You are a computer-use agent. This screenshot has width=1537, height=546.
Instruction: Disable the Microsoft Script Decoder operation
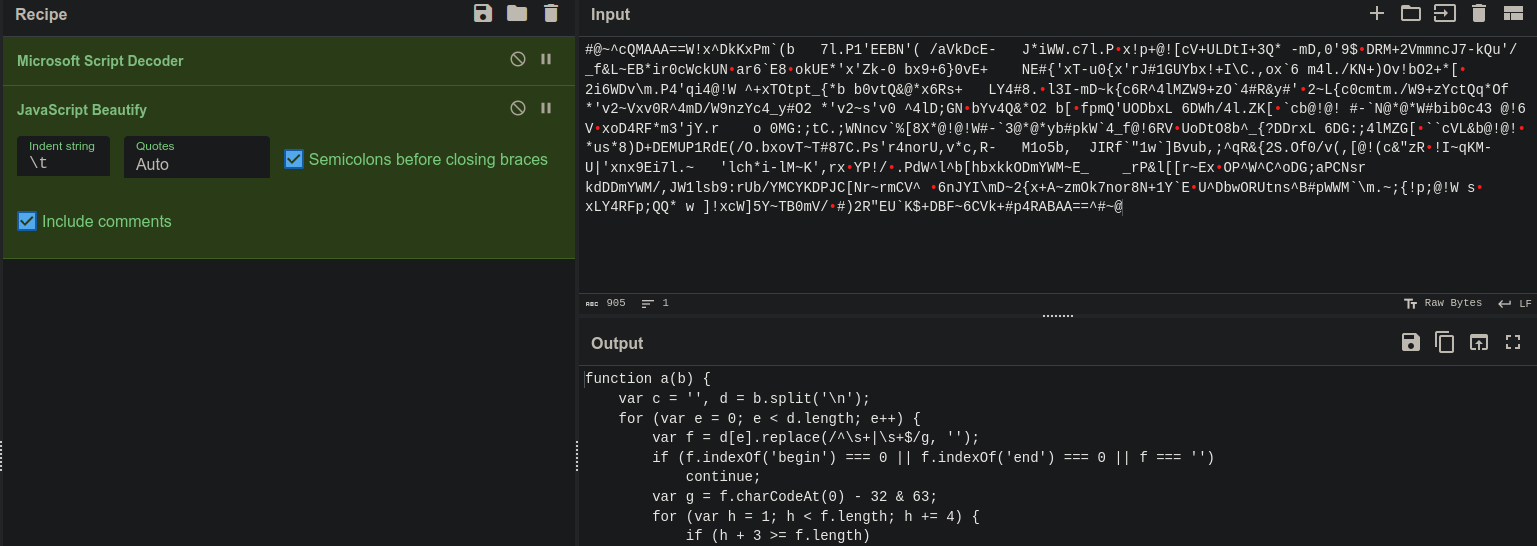pos(517,60)
